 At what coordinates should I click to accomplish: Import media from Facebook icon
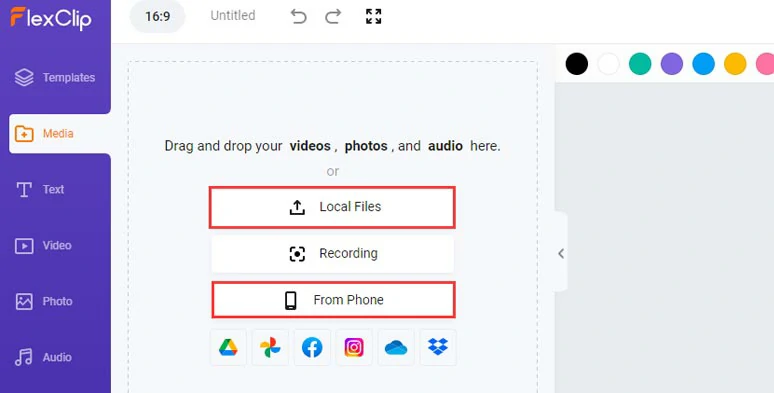point(312,348)
